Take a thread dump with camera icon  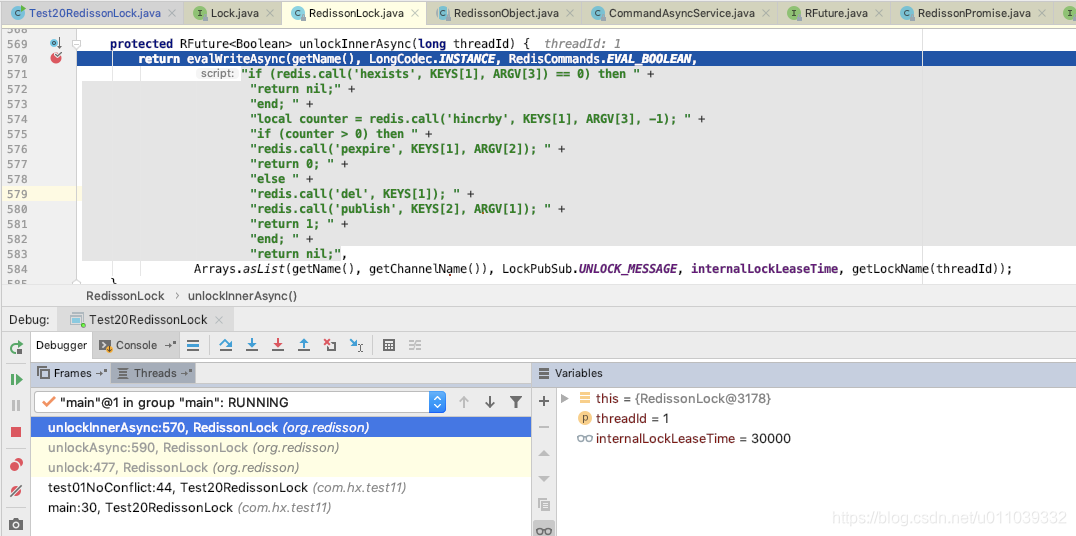pyautogui.click(x=16, y=523)
